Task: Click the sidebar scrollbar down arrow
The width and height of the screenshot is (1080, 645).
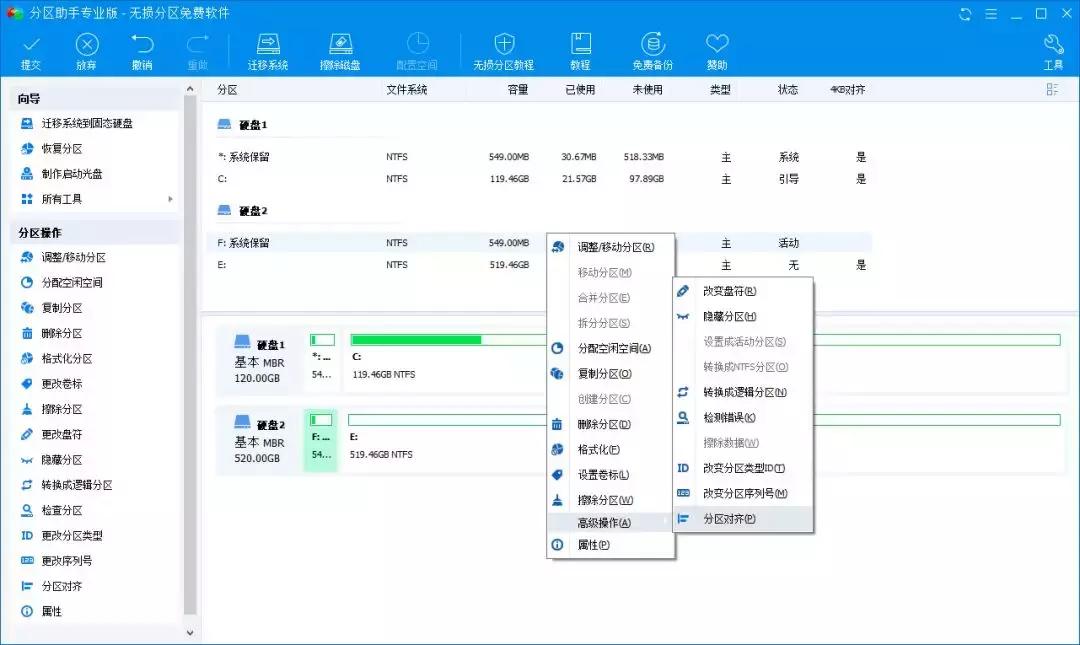Action: [x=190, y=632]
